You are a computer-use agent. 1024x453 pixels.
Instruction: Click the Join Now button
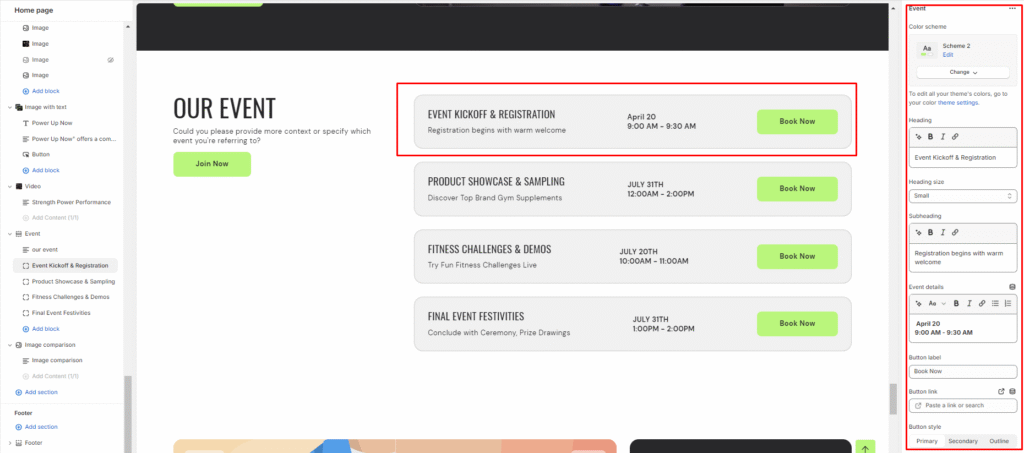tap(212, 164)
